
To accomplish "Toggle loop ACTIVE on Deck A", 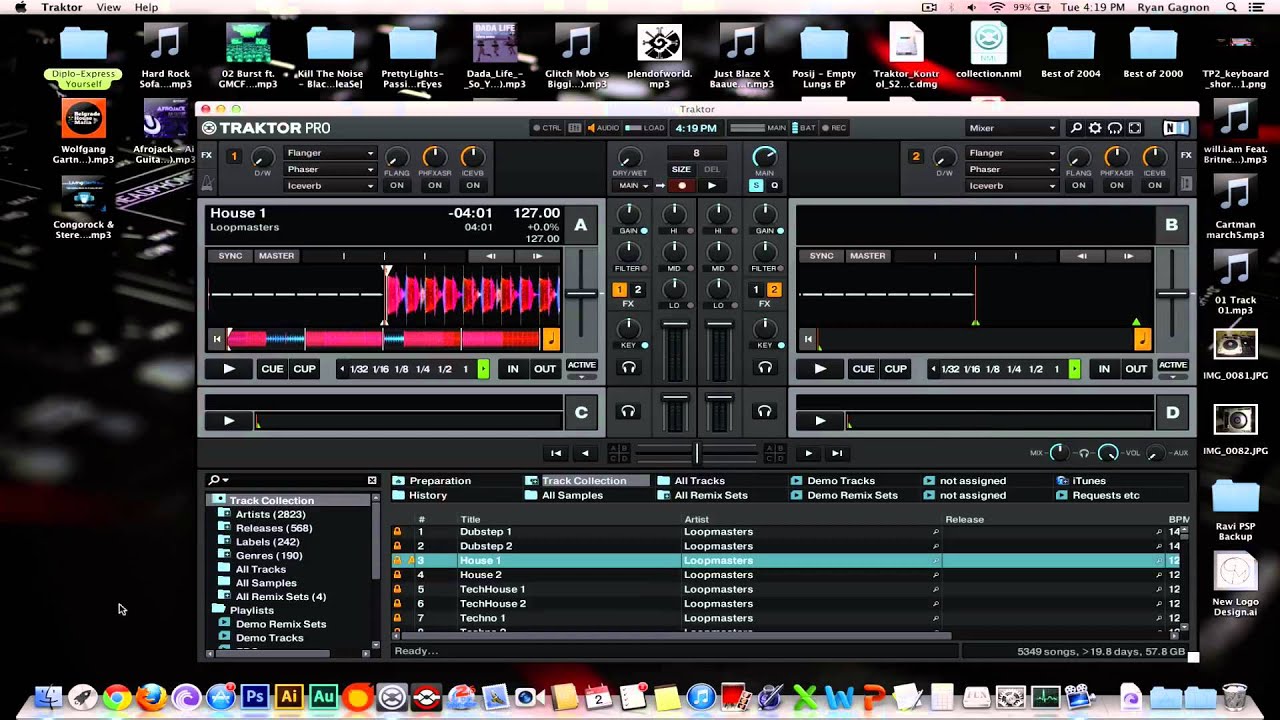I will (x=582, y=365).
